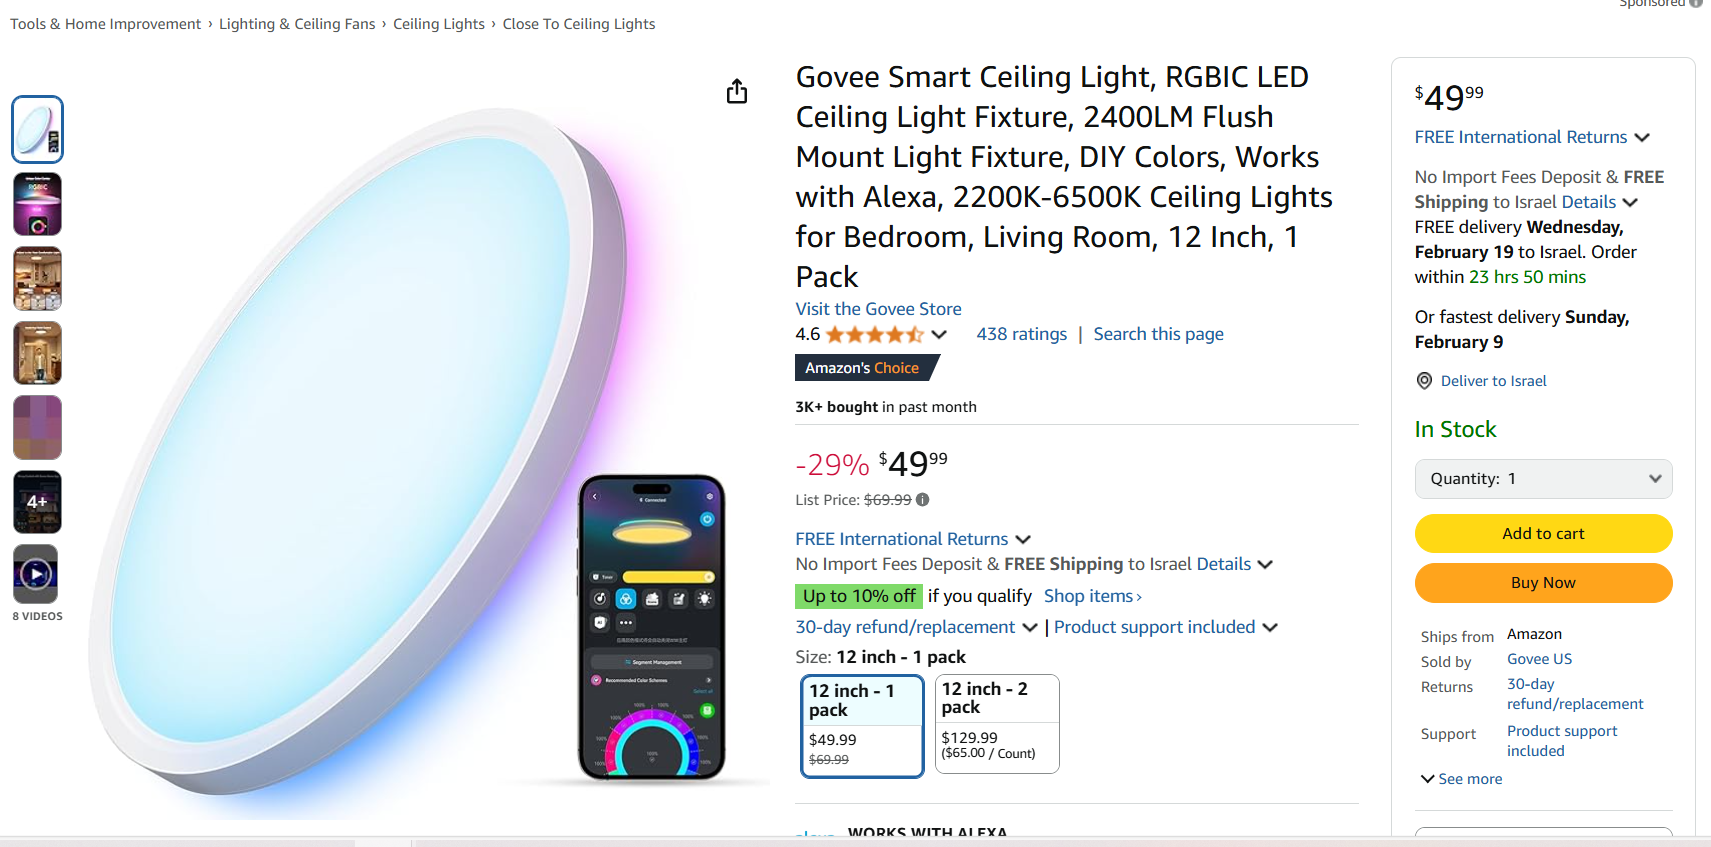Select the second RGBIC product thumbnail
The image size is (1711, 847).
[37, 204]
